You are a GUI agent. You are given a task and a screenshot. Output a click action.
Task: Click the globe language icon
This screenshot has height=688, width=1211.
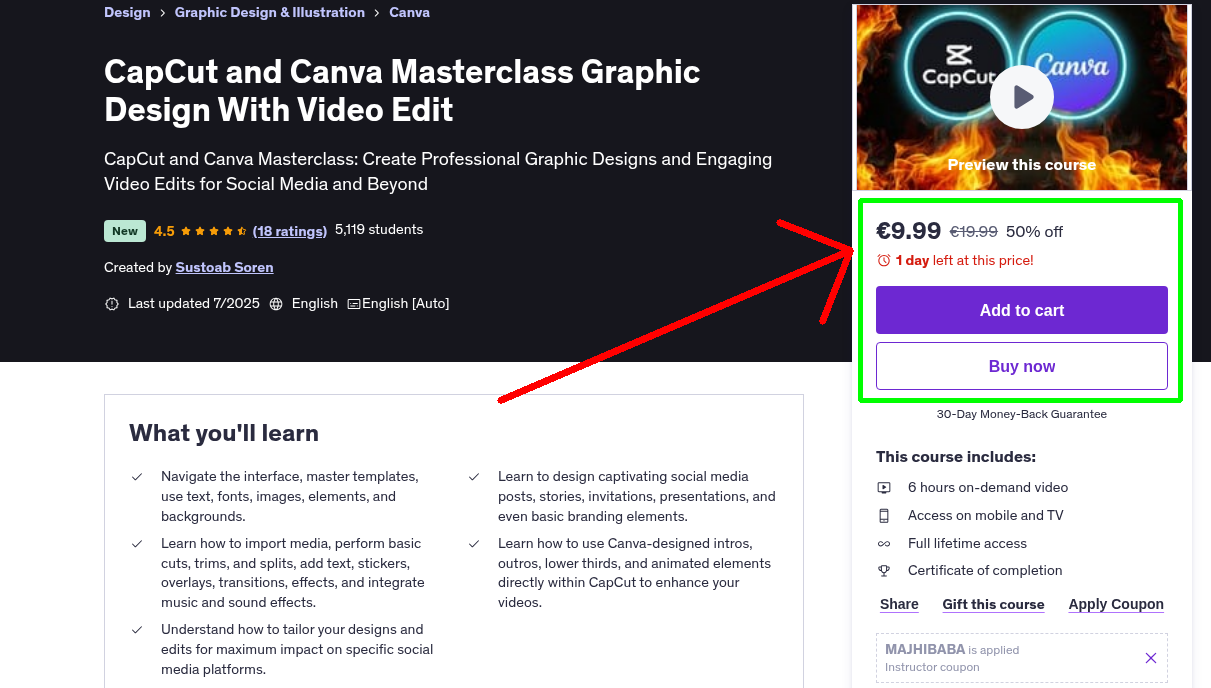276,304
